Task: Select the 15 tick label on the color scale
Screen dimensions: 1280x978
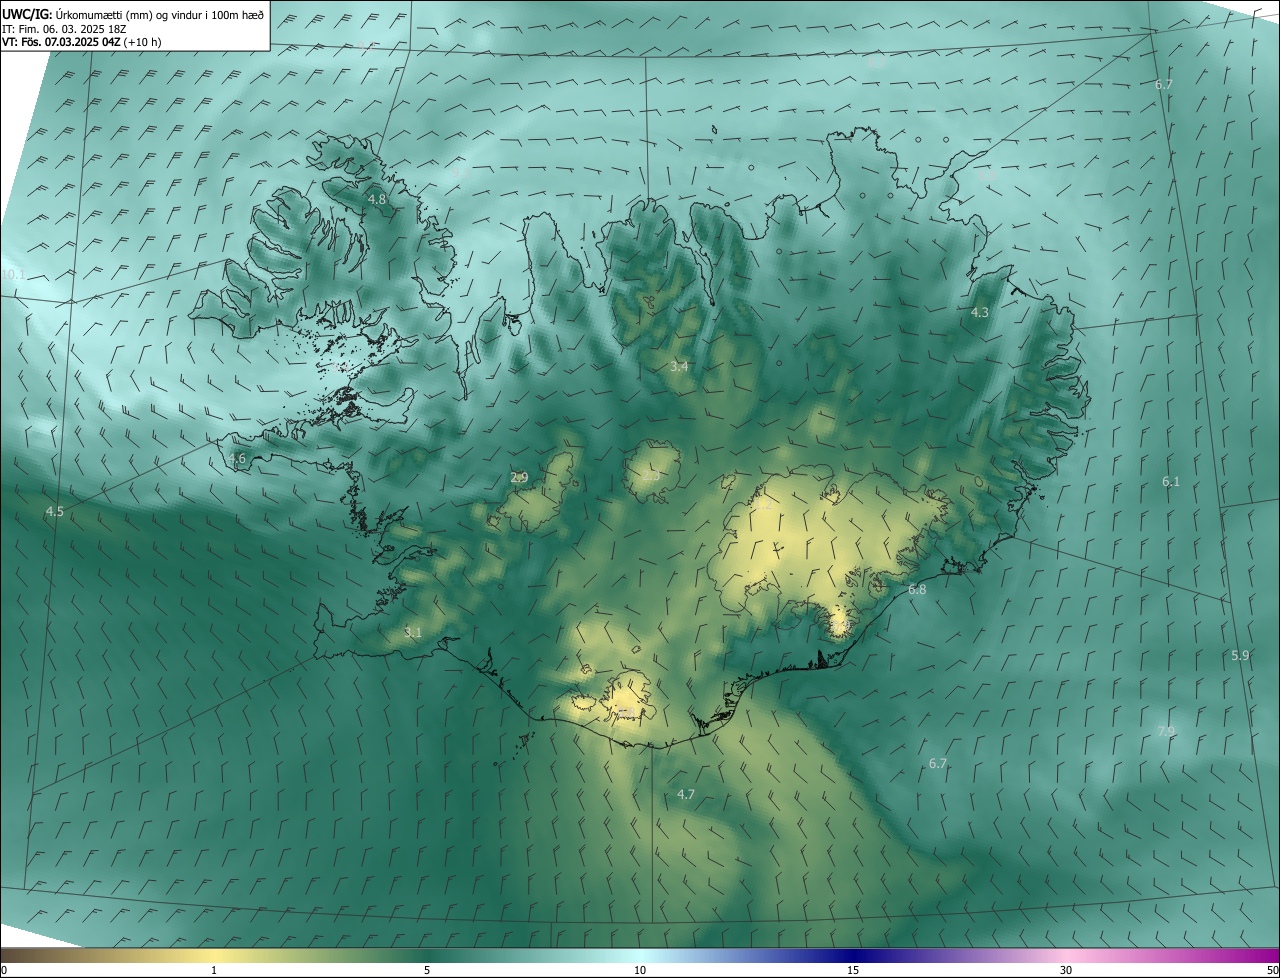Action: (853, 970)
